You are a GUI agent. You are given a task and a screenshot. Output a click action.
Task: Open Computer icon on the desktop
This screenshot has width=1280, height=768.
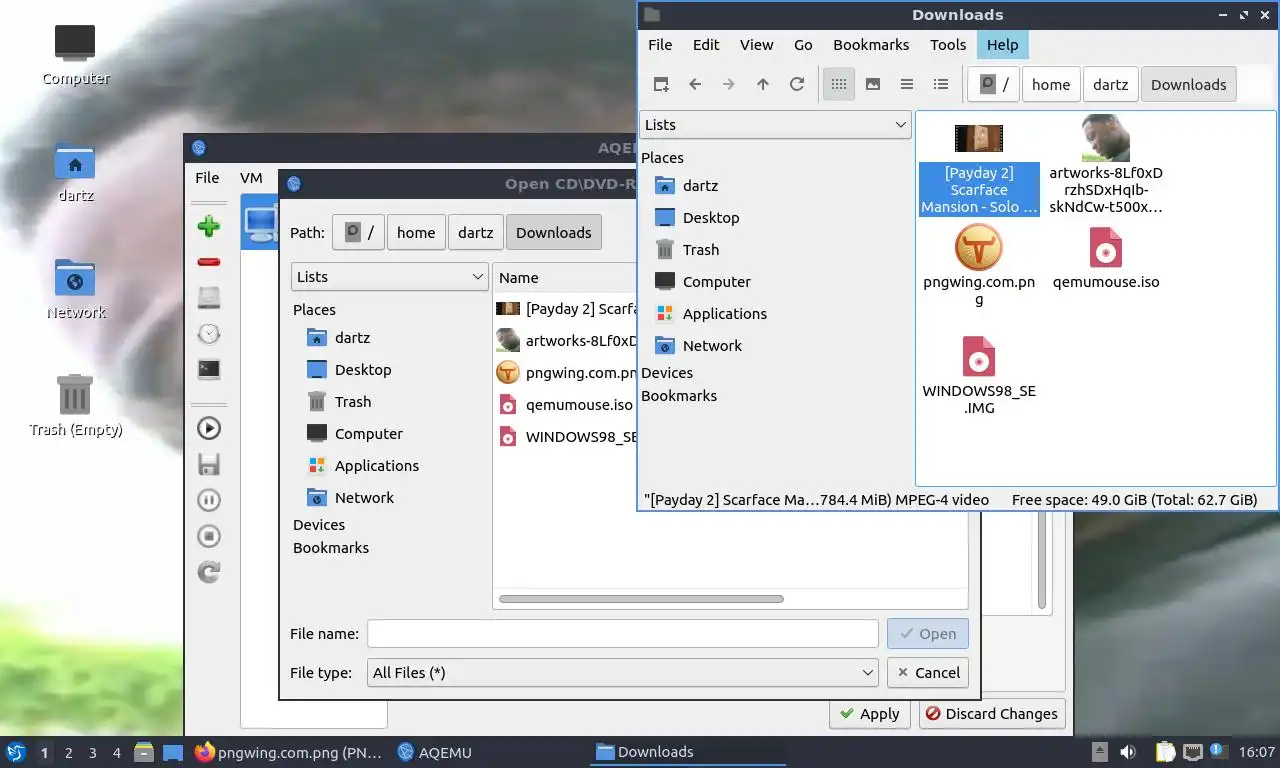click(x=76, y=55)
